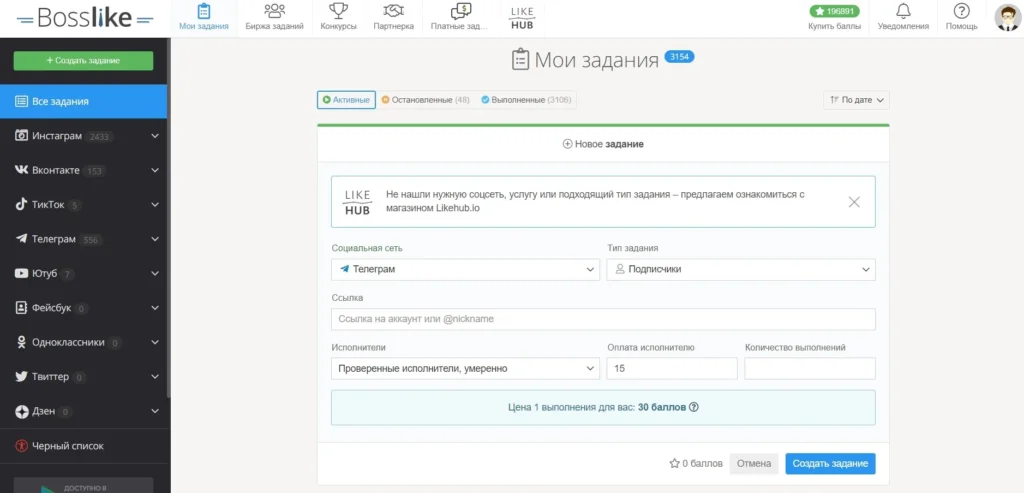Expand the Телеграм sidebar chevron
This screenshot has height=493, width=1024.
(155, 239)
